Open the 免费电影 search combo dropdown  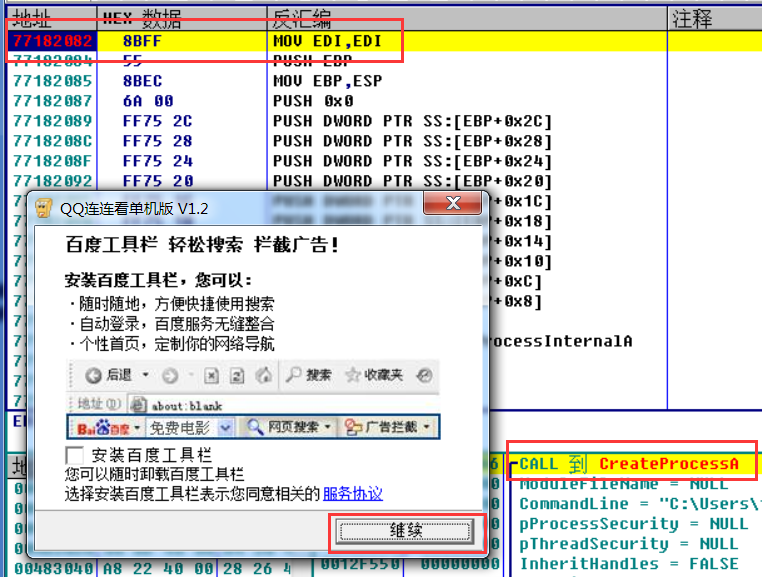225,428
